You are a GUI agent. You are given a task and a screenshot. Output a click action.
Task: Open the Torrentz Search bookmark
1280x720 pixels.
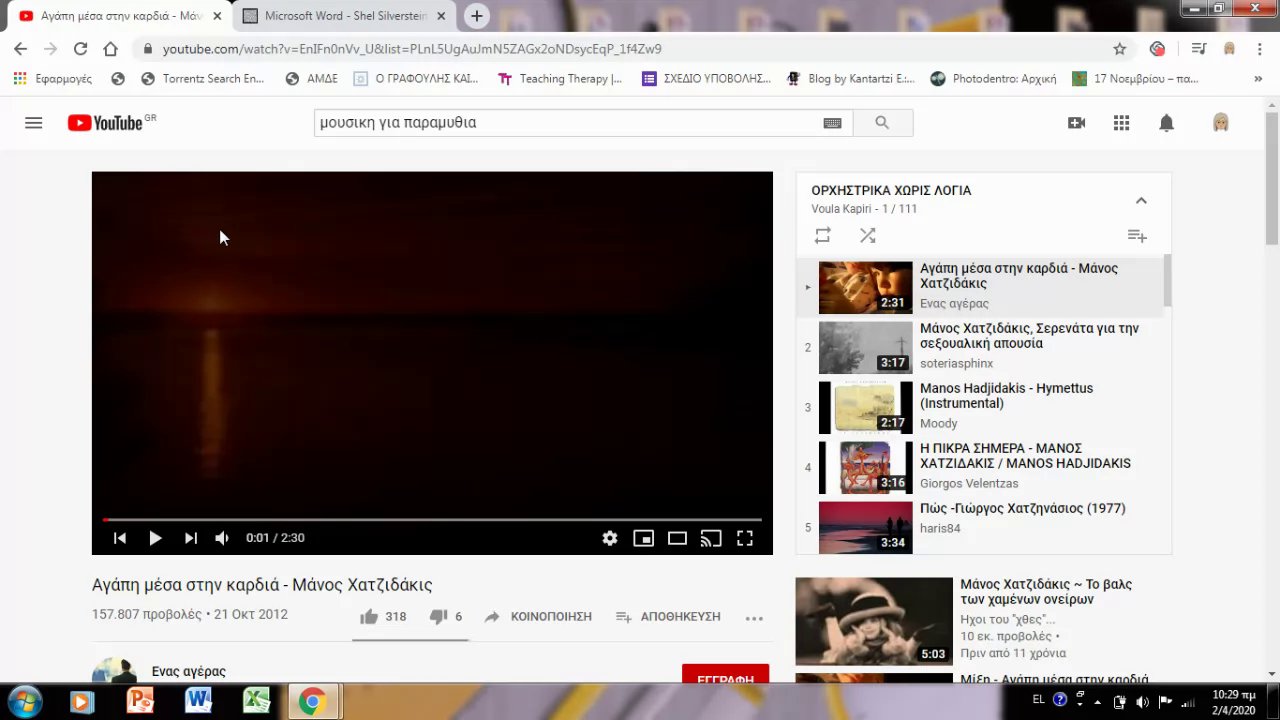[x=201, y=79]
